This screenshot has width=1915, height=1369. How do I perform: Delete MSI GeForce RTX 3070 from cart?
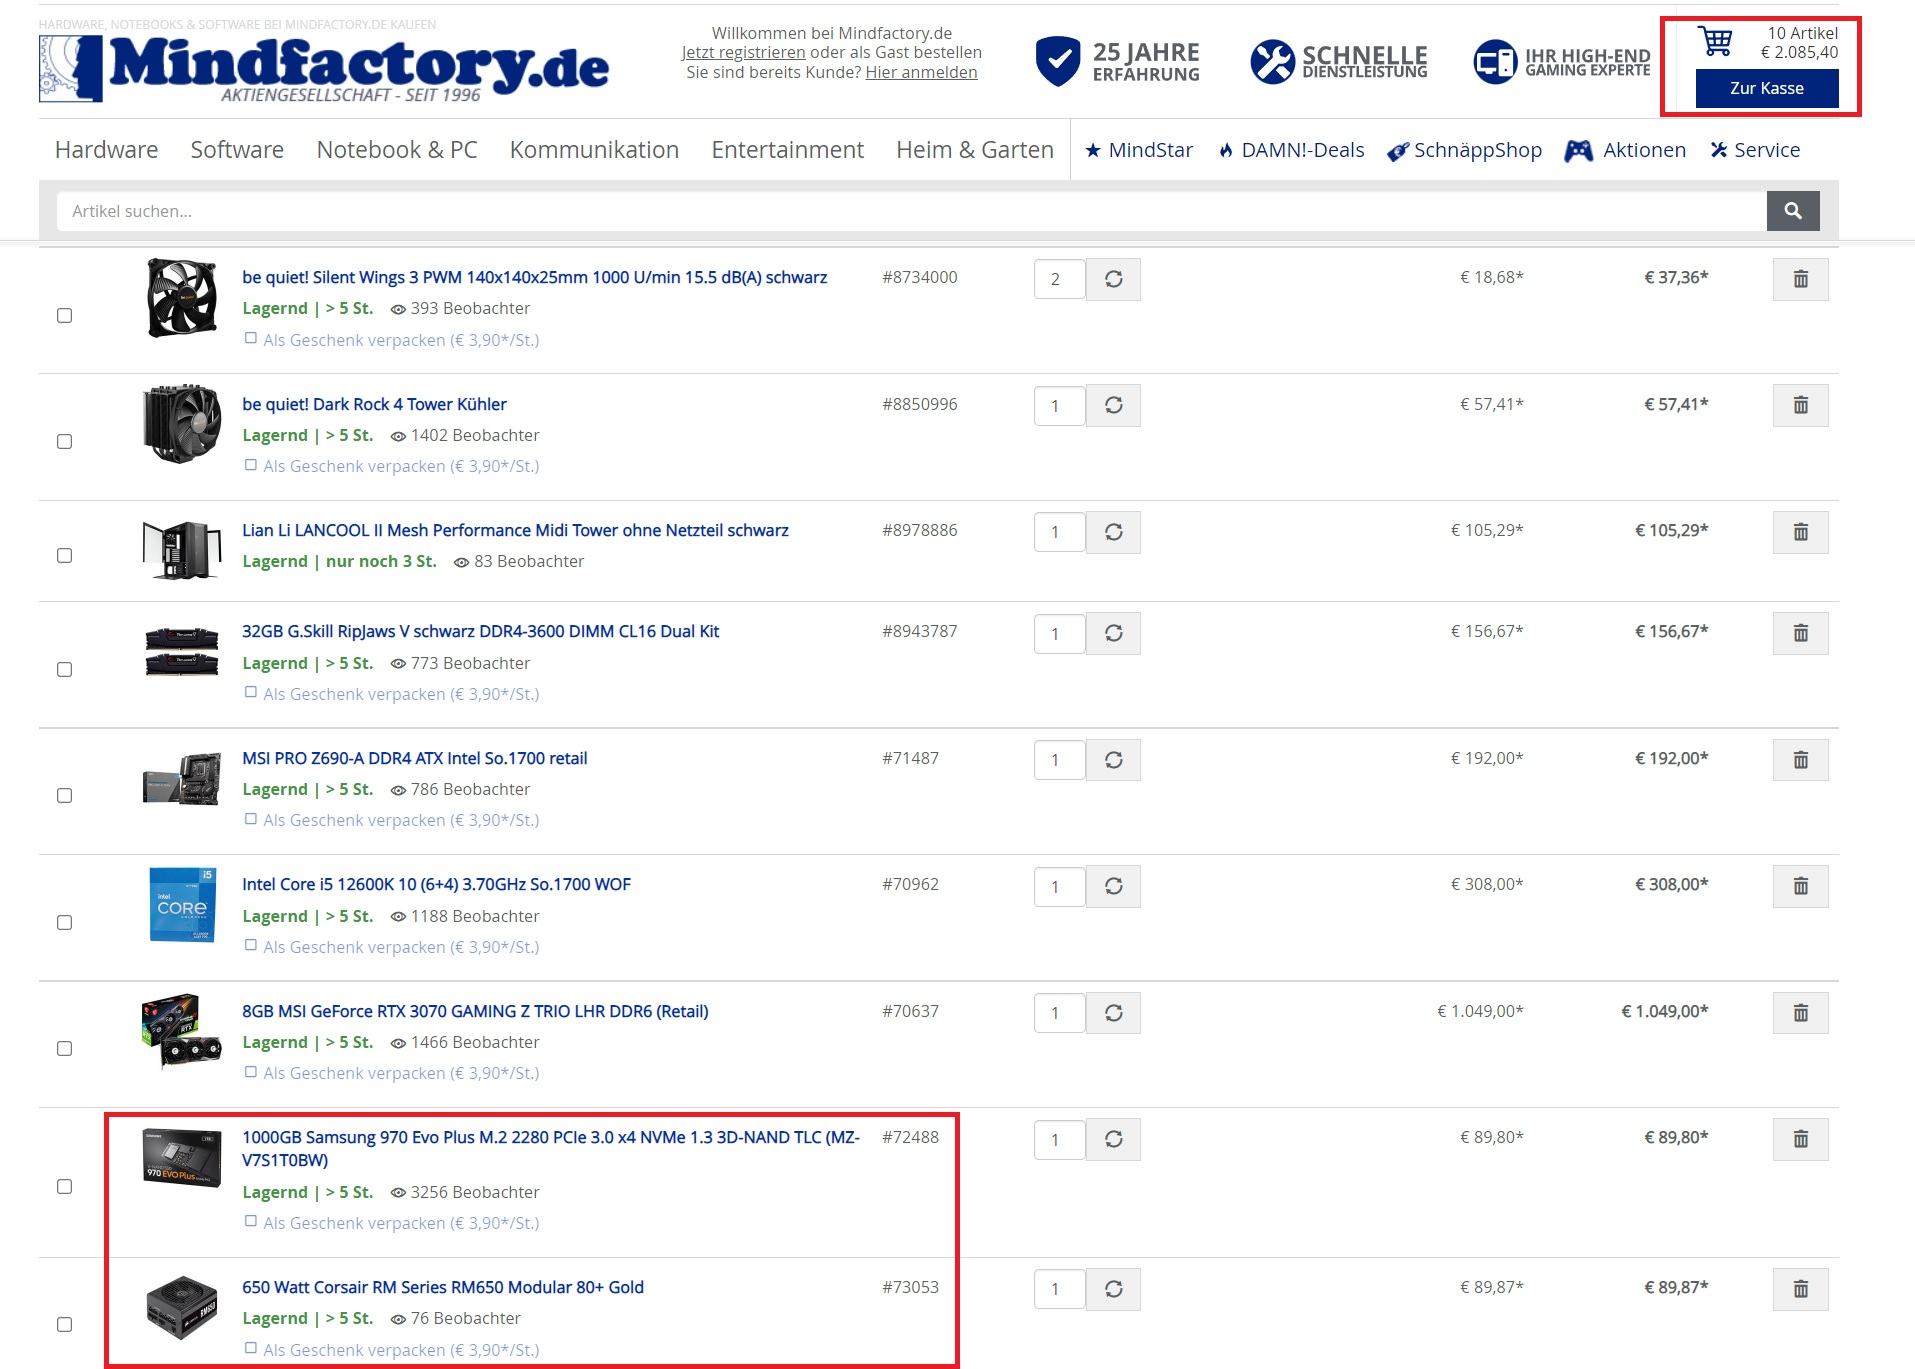point(1800,1013)
